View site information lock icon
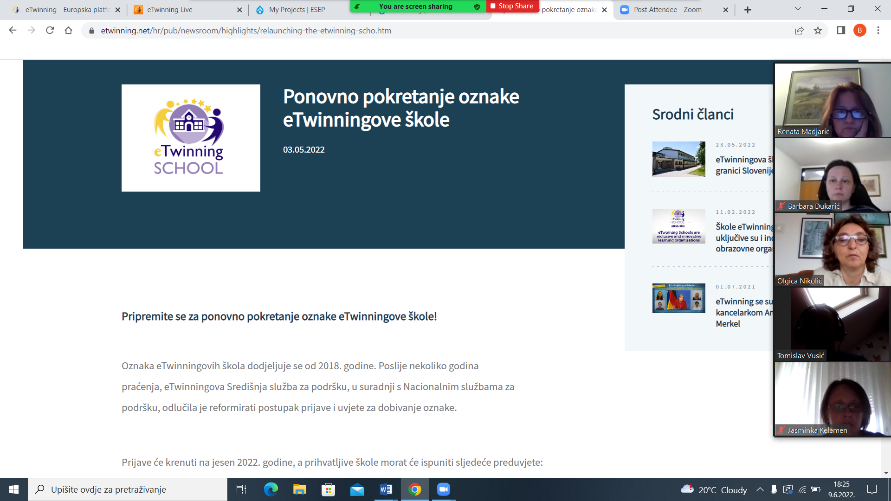The height and width of the screenshot is (501, 891). [x=91, y=31]
